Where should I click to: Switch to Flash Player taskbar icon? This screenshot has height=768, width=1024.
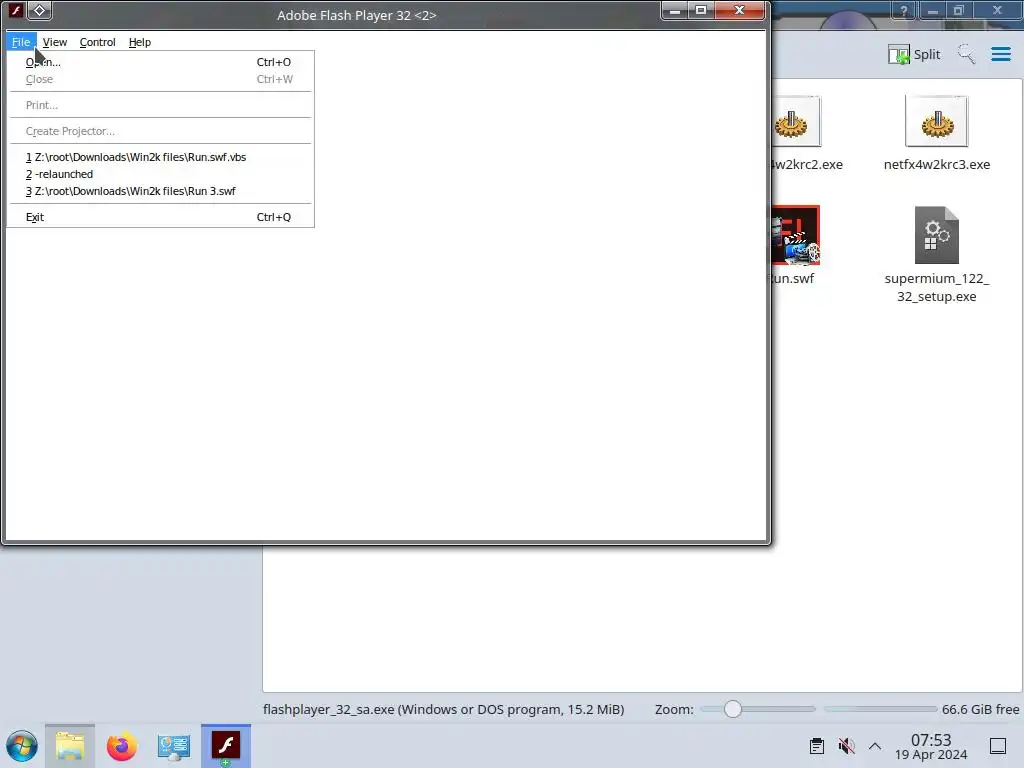[x=225, y=746]
